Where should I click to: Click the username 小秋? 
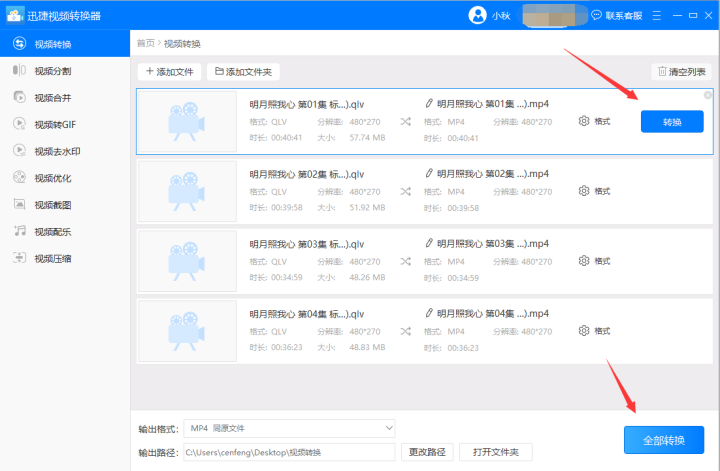pos(501,16)
